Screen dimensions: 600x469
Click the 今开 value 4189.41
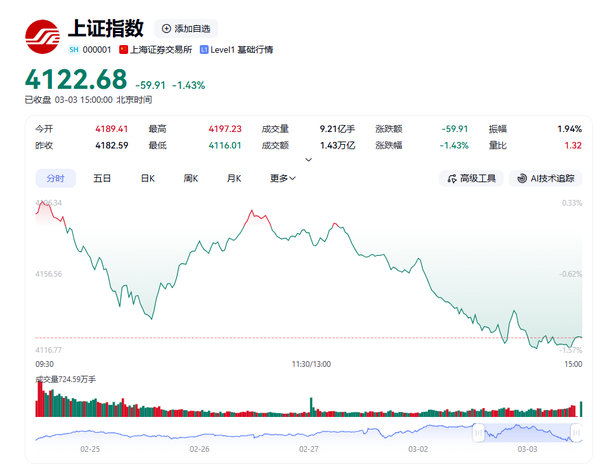(x=112, y=129)
